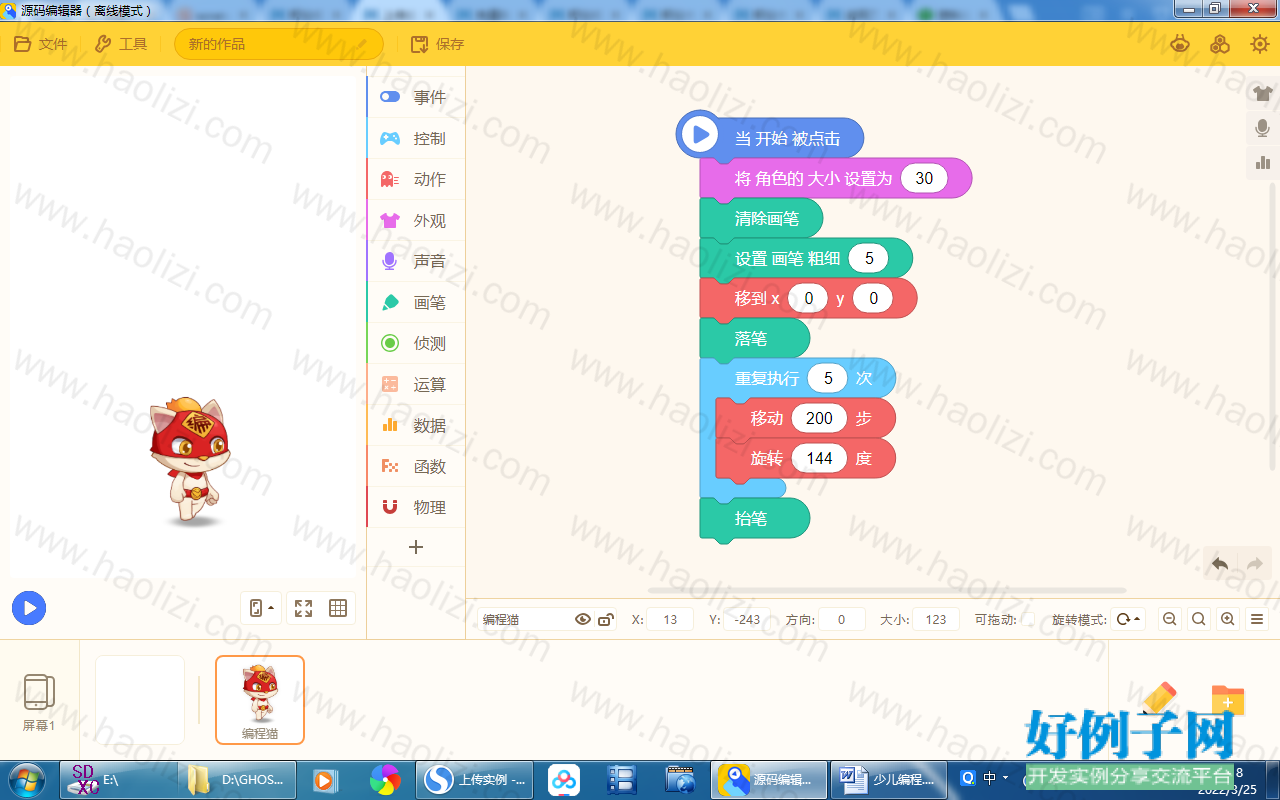Select the 声音 sound block category
The image size is (1280, 800).
point(416,261)
